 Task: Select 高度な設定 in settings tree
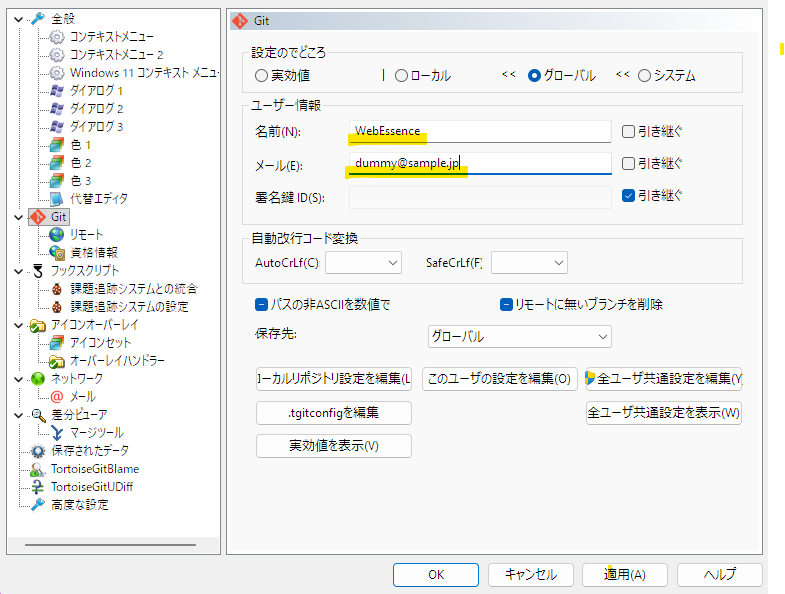tap(81, 505)
